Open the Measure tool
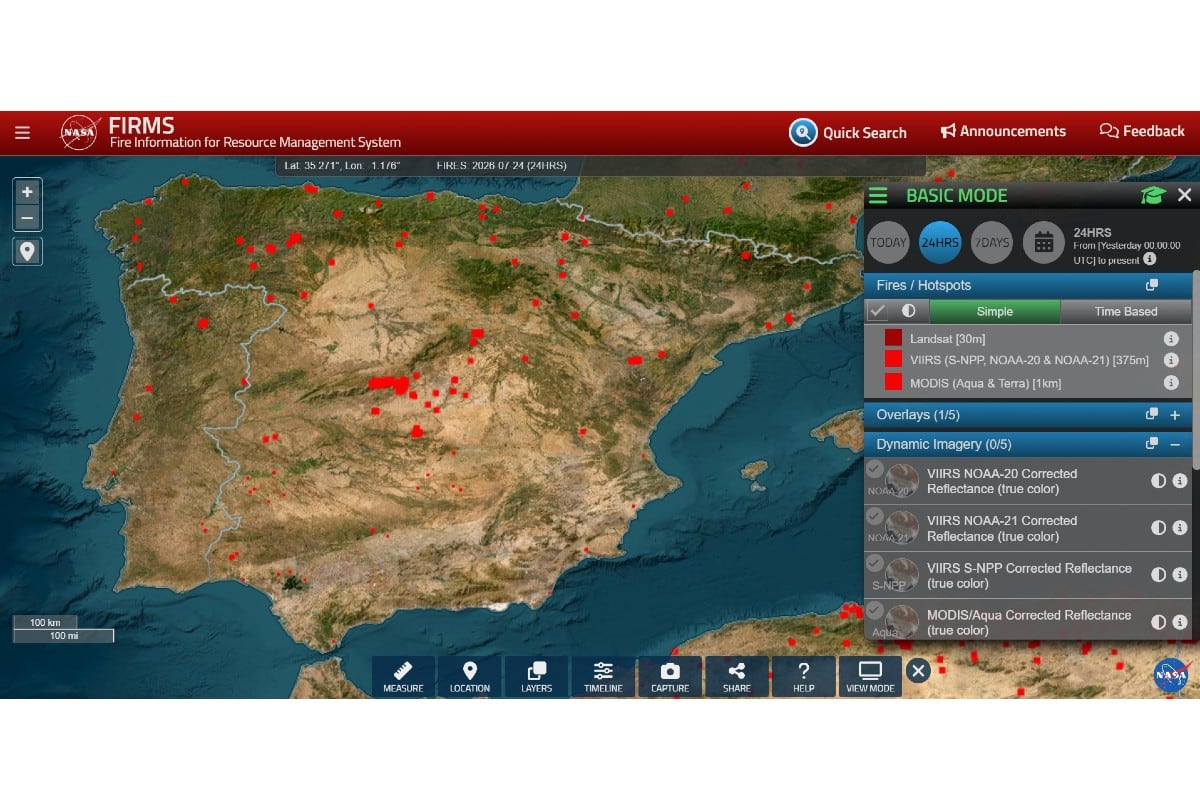Viewport: 1200px width, 810px height. coord(403,677)
